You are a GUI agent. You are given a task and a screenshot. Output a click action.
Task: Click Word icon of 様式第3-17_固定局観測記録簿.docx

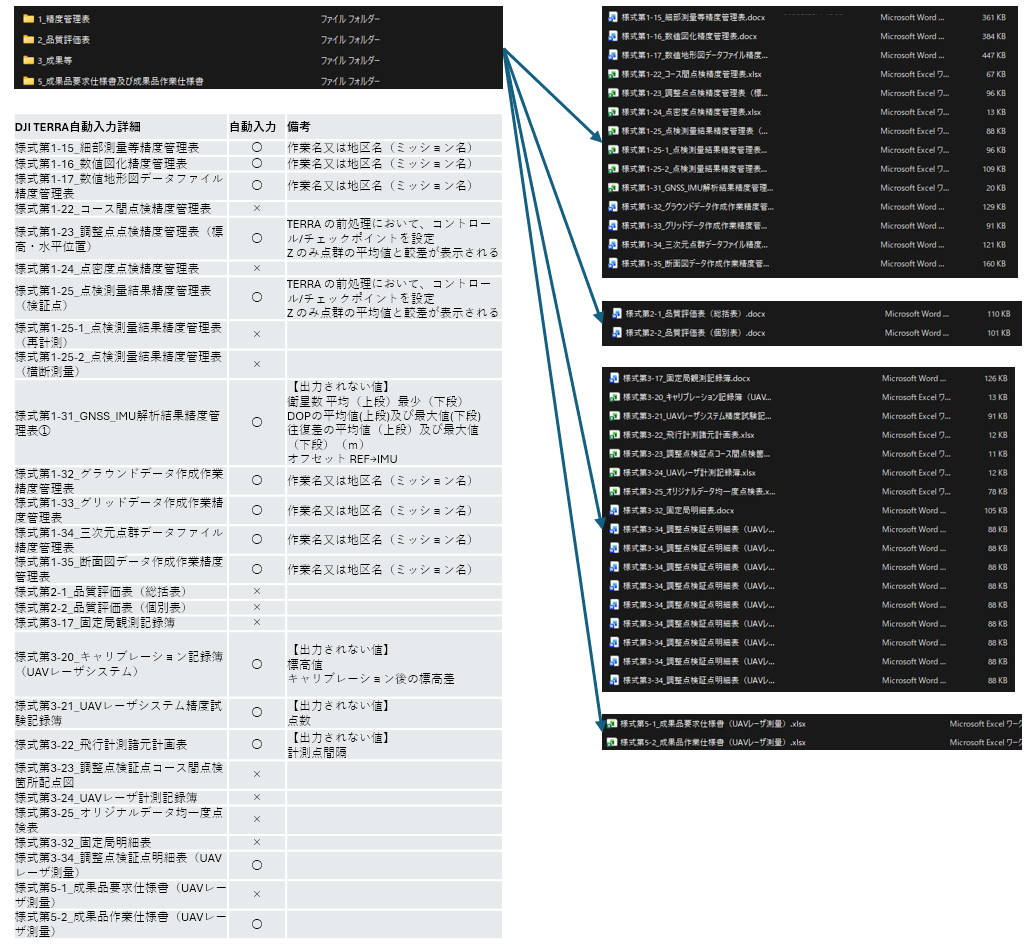(615, 378)
